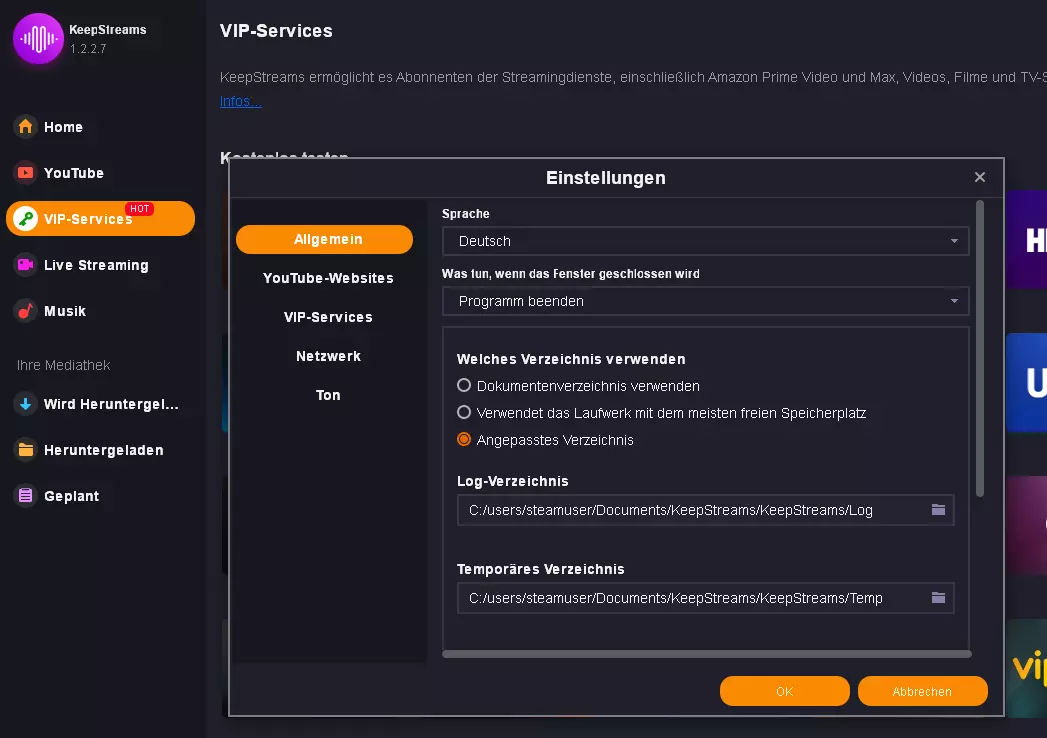Open the Sprache dropdown showing Deutsch
This screenshot has width=1047, height=738.
[705, 241]
